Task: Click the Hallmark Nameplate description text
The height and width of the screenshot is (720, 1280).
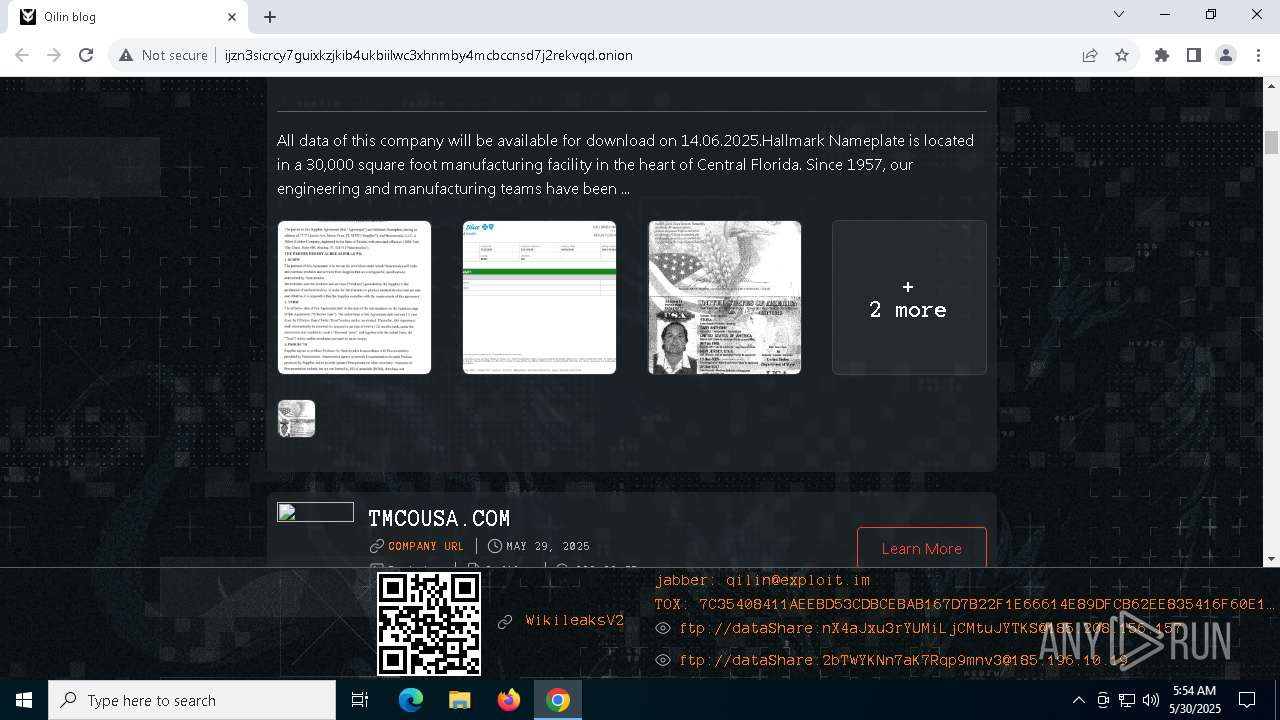Action: (626, 164)
